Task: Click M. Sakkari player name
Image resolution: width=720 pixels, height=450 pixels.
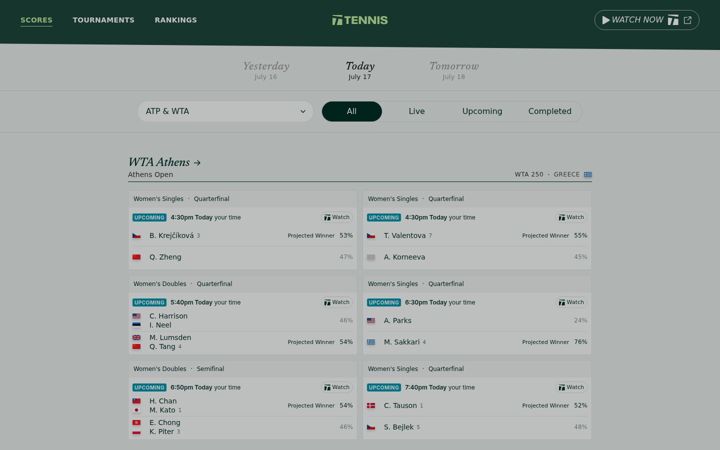Action: pyautogui.click(x=402, y=342)
